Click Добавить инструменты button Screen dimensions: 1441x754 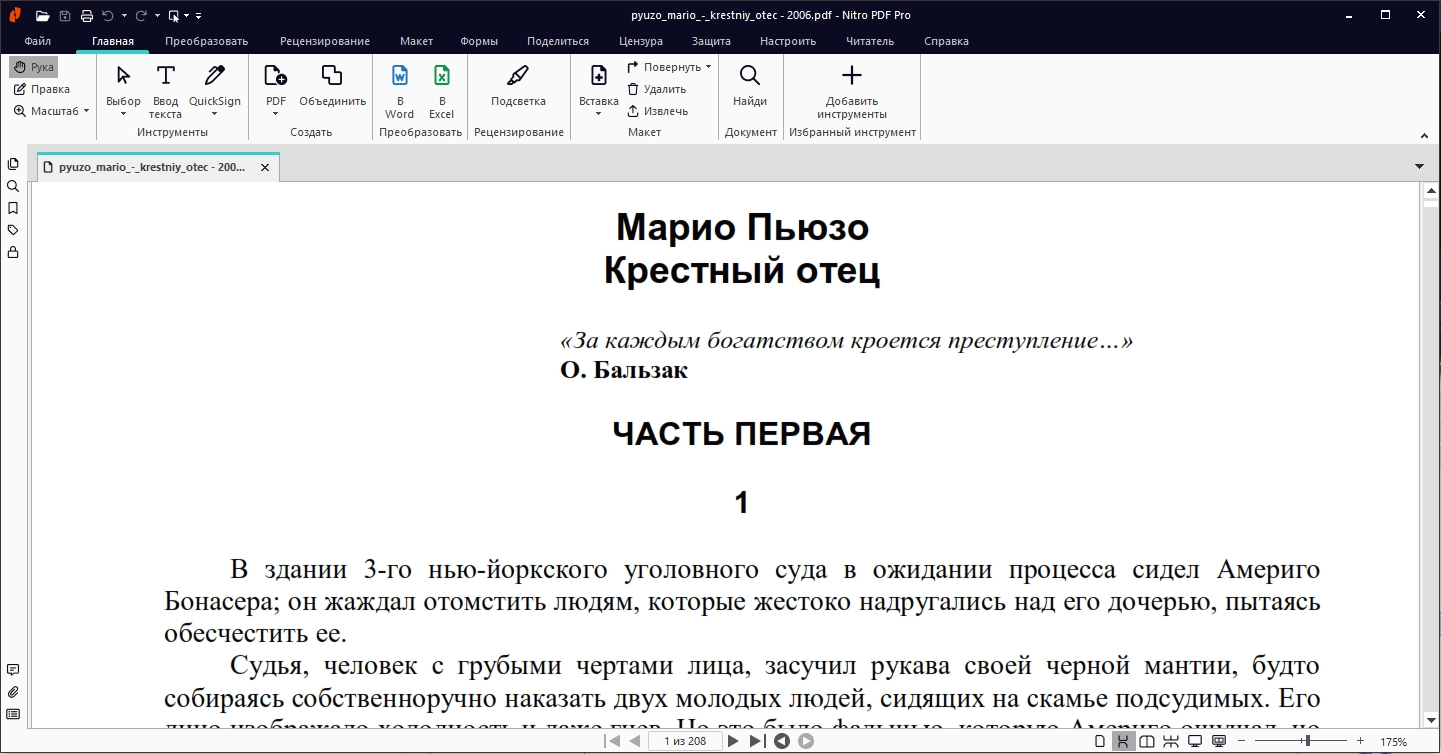point(852,92)
